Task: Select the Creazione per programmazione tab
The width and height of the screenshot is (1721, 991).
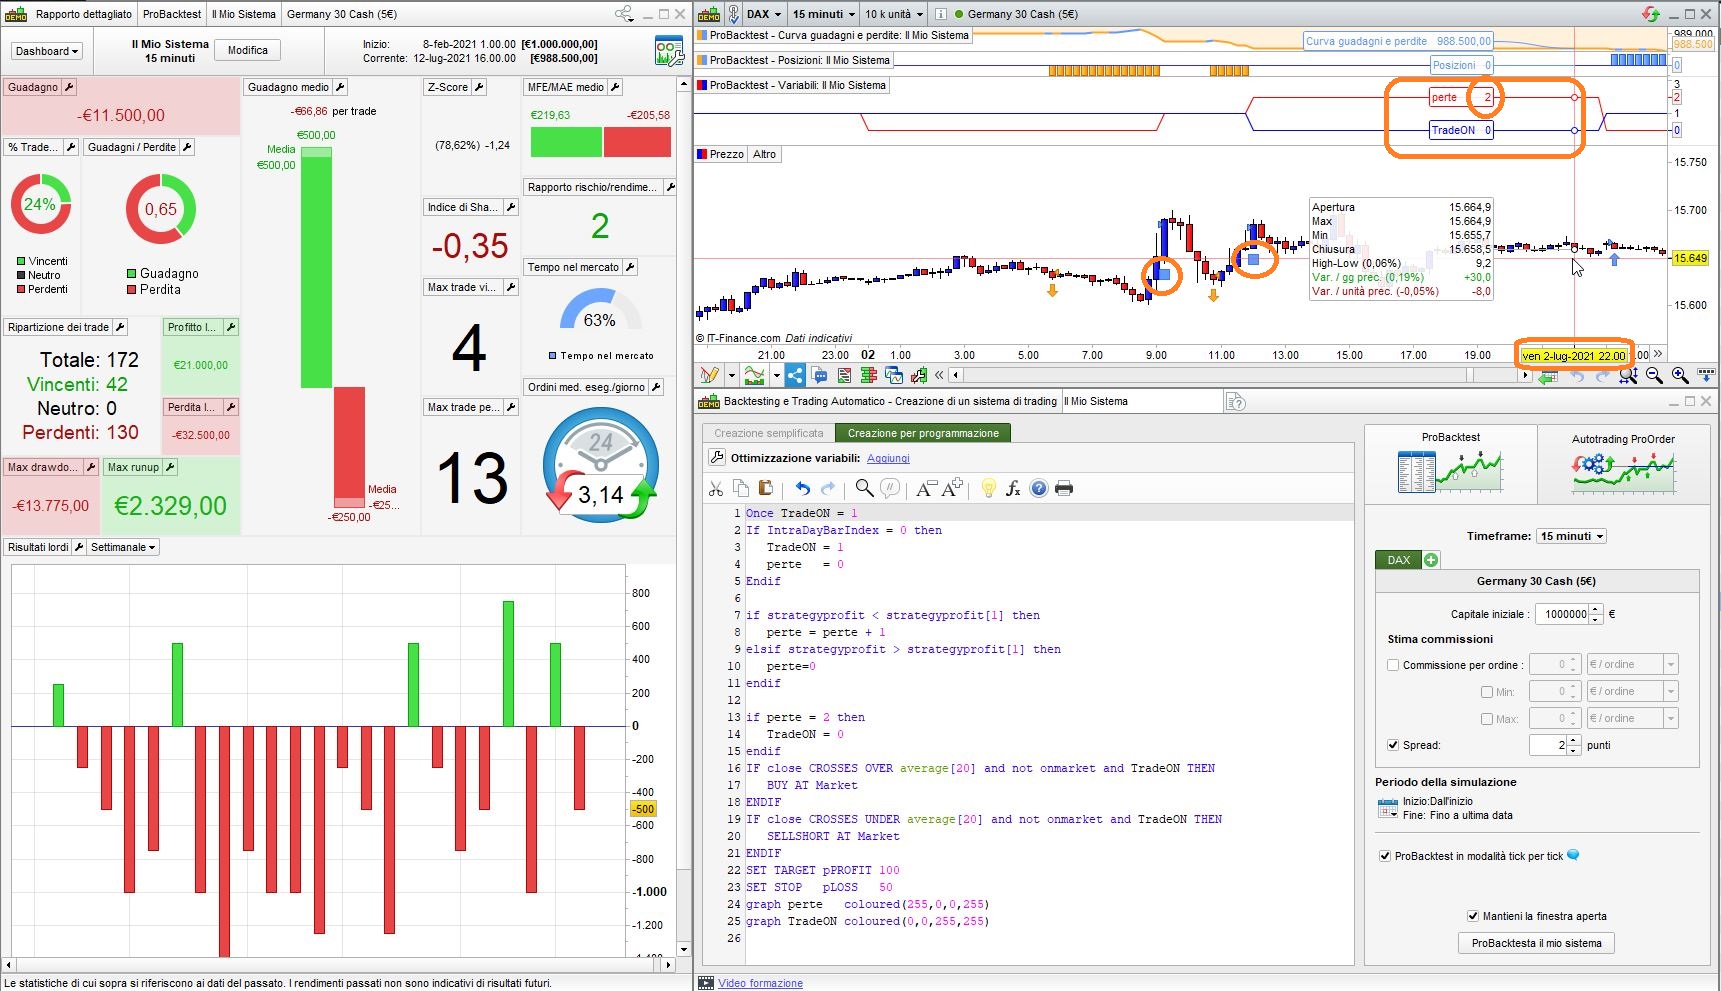Action: click(923, 433)
